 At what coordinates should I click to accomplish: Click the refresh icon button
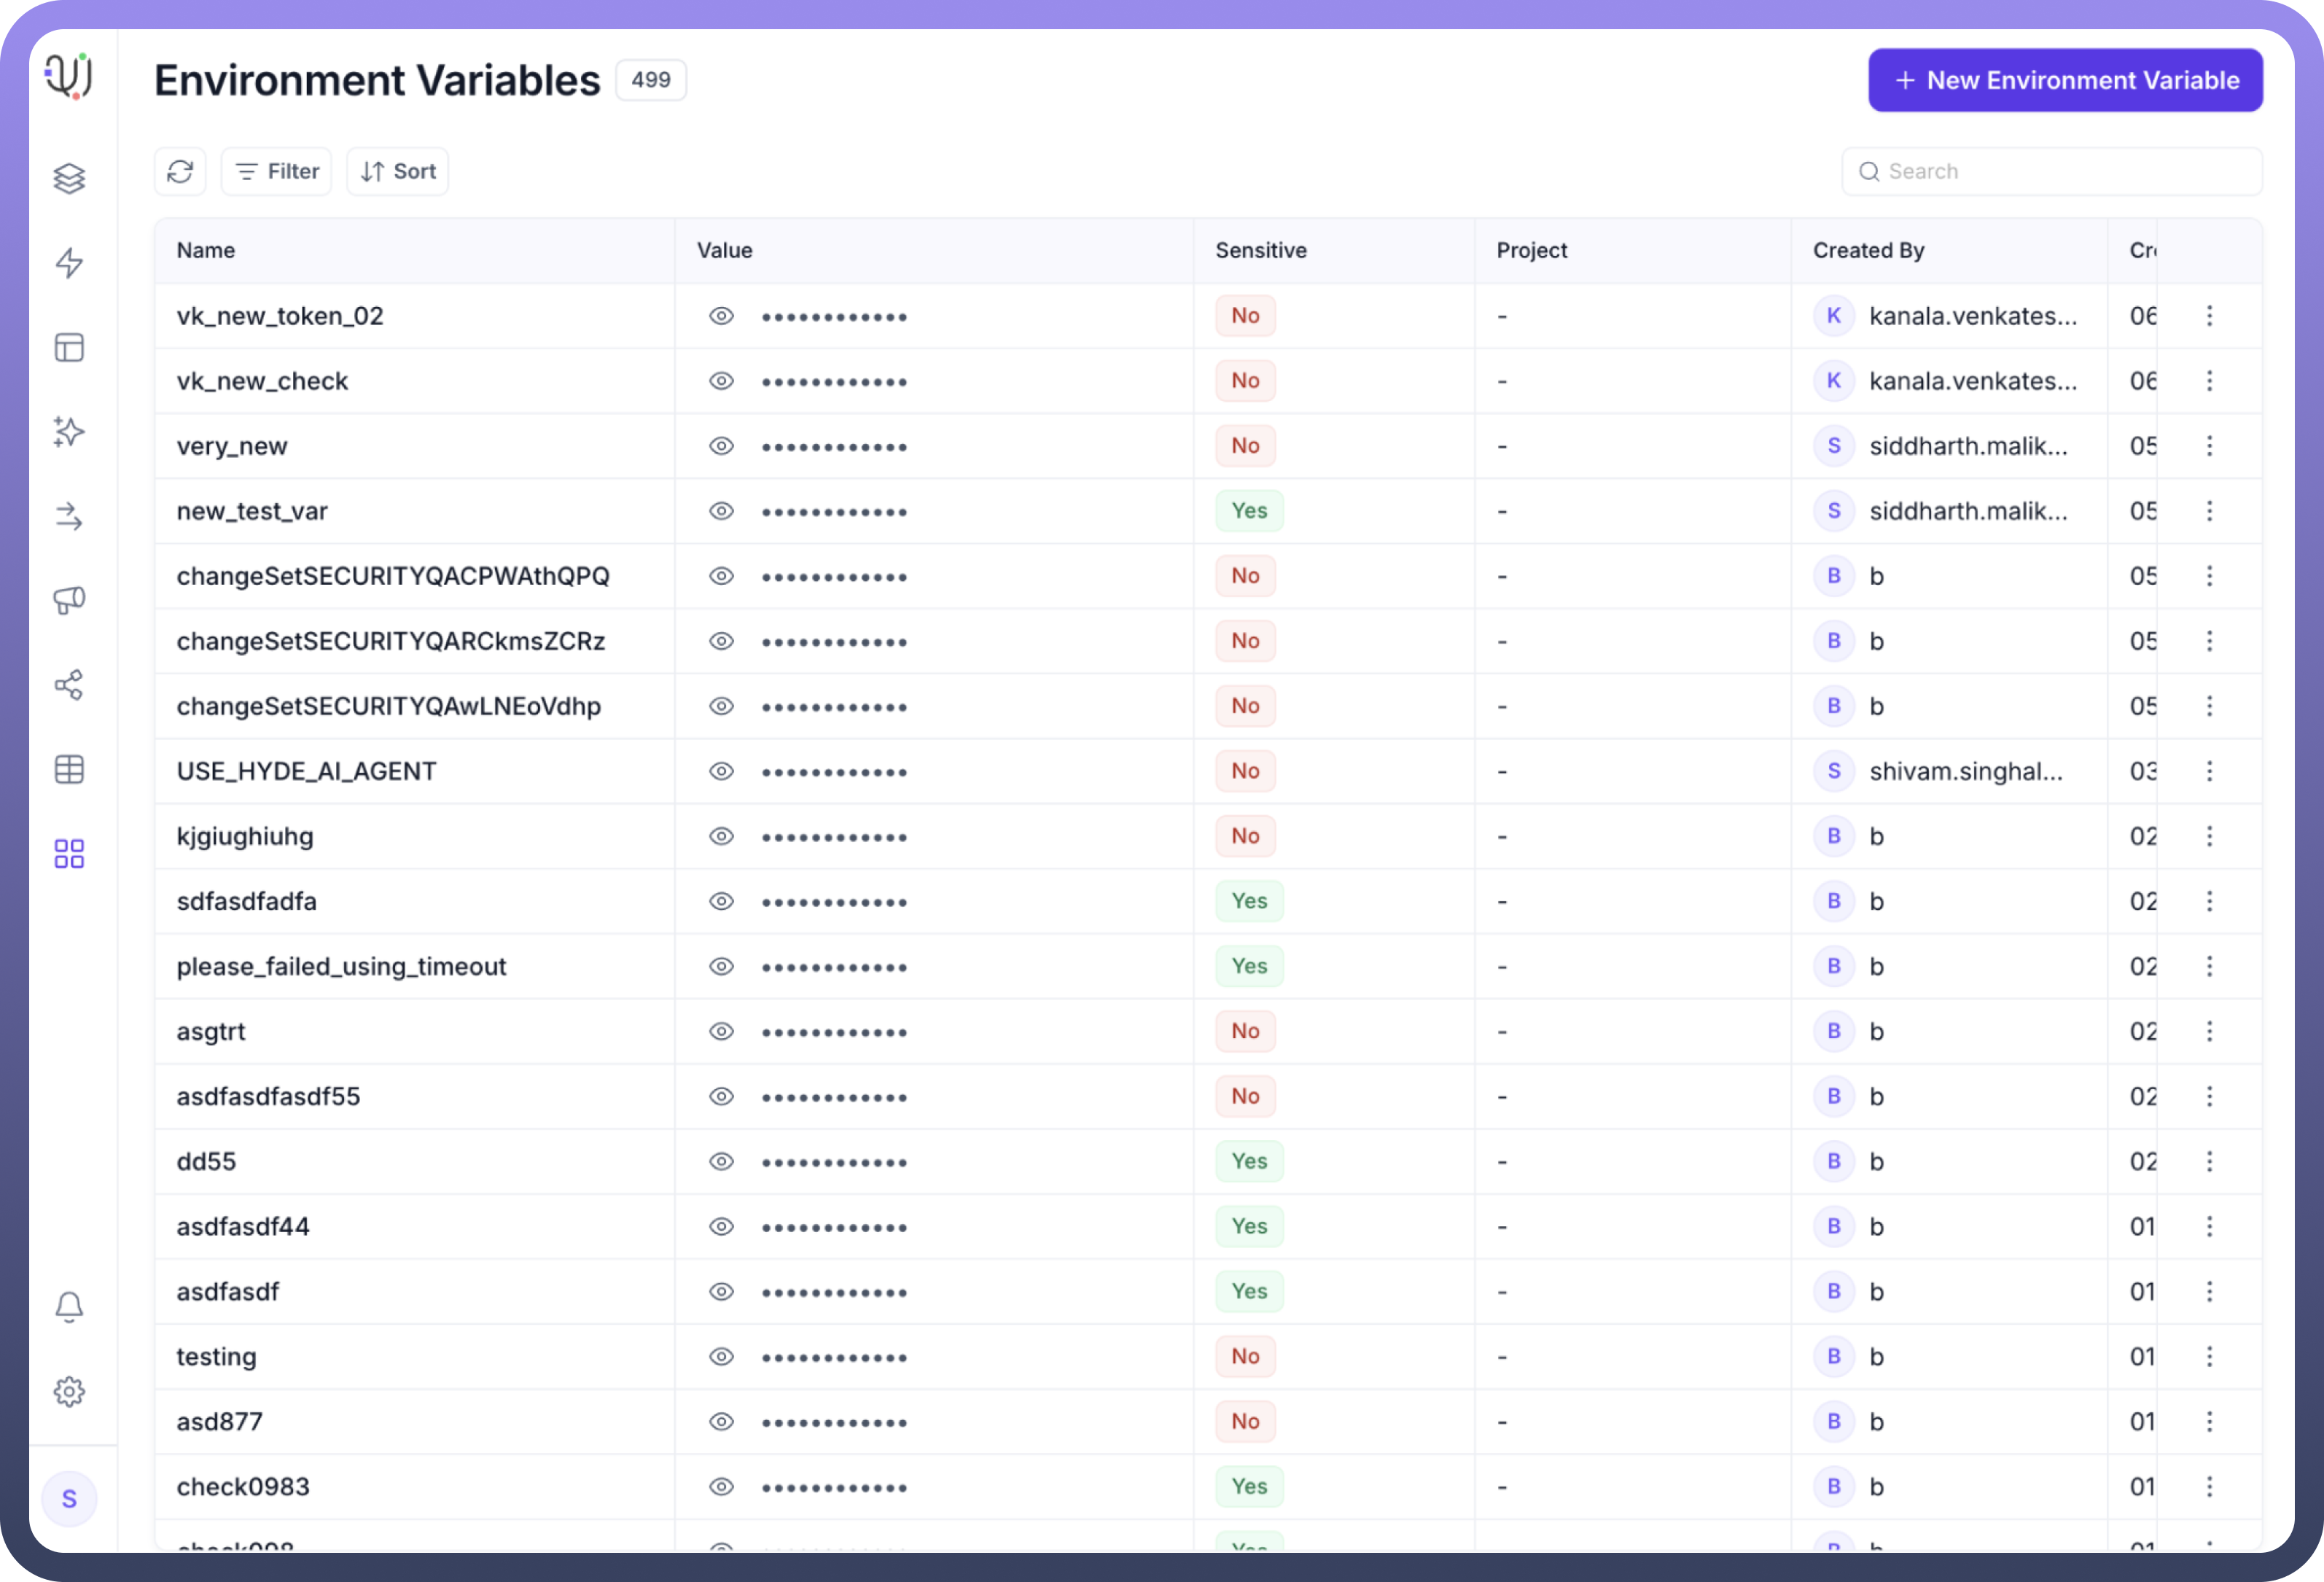180,171
